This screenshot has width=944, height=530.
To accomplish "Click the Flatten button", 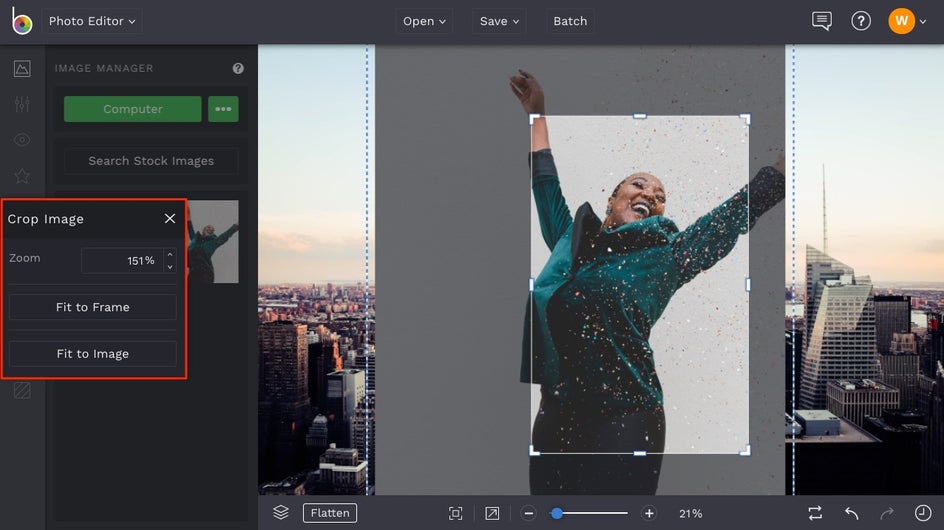I will [x=330, y=513].
